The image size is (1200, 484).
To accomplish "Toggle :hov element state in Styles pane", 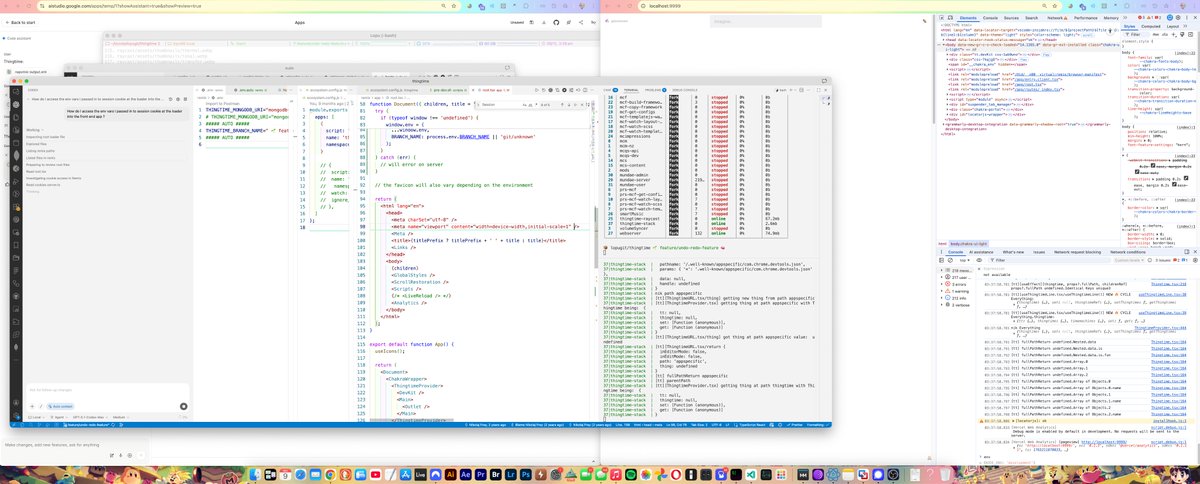I will pos(1157,35).
